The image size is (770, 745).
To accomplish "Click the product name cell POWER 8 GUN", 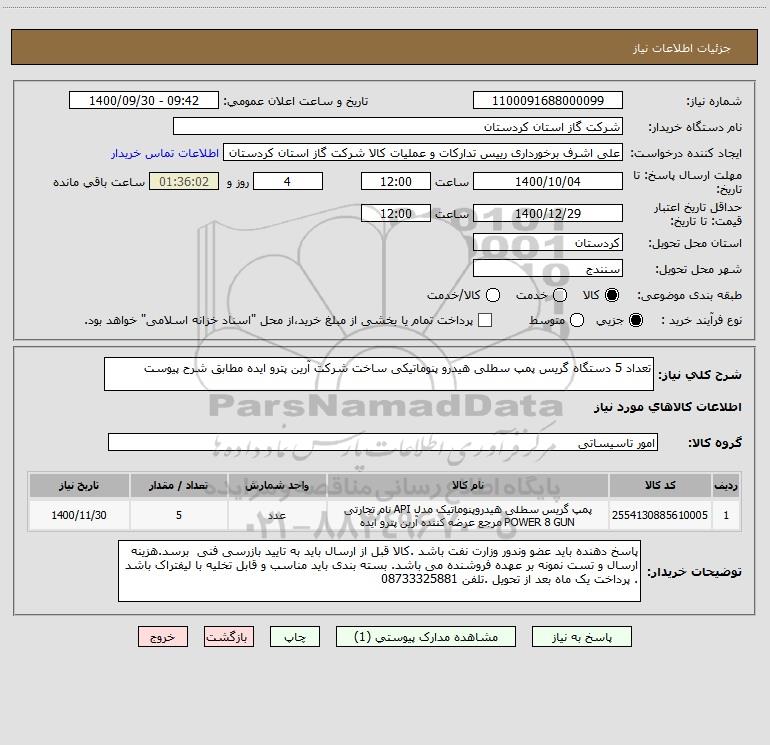I will click(x=468, y=516).
